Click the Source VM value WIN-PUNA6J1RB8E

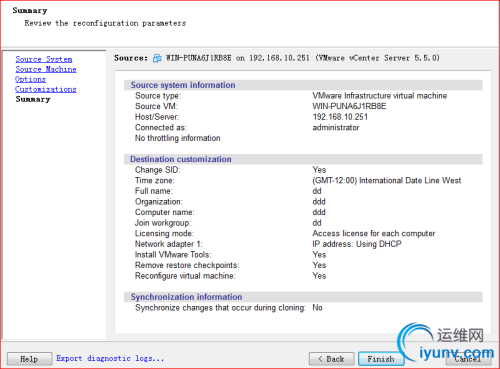(349, 106)
